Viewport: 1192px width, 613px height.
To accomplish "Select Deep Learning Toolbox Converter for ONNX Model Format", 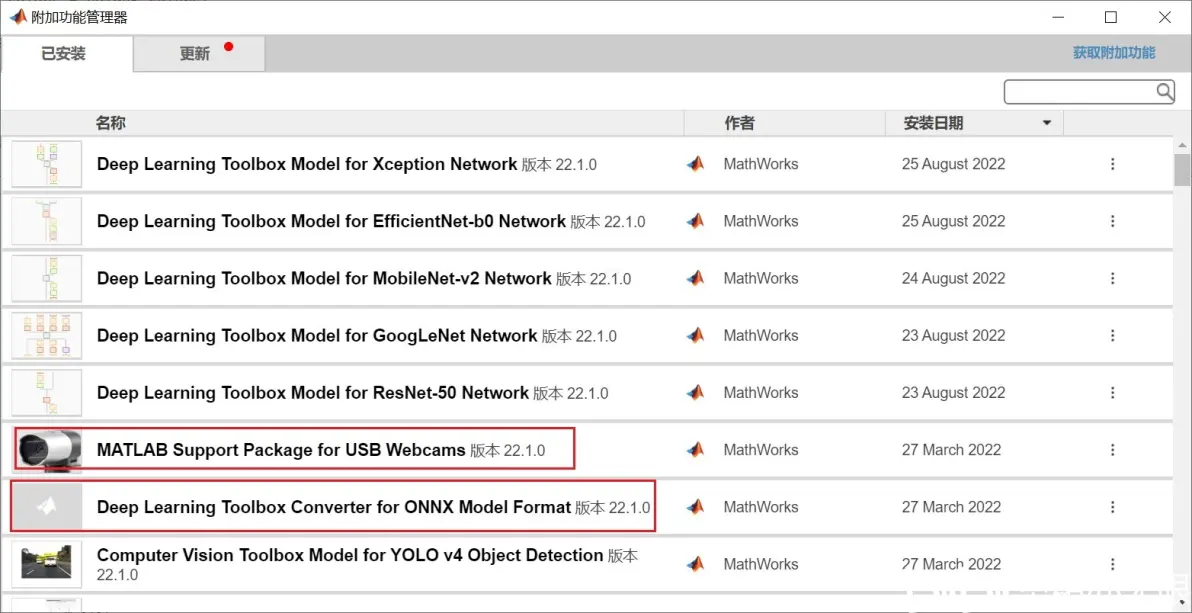I will (x=334, y=507).
